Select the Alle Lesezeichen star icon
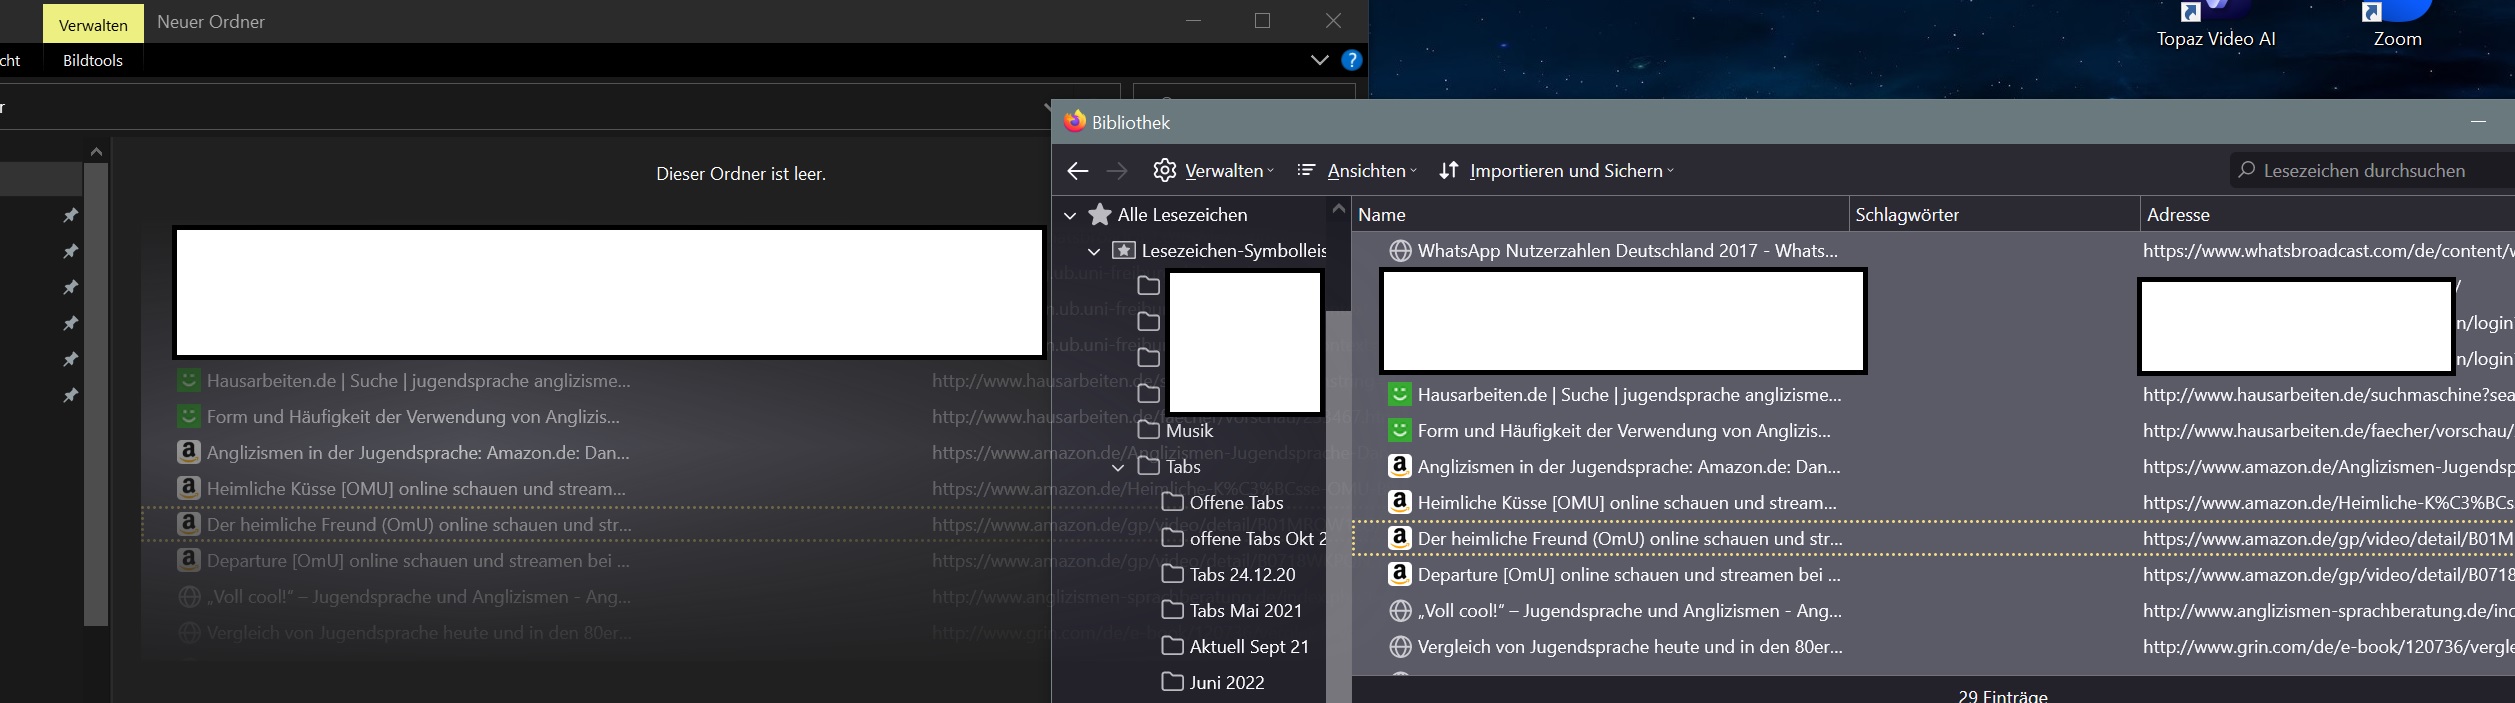2515x703 pixels. [x=1100, y=215]
